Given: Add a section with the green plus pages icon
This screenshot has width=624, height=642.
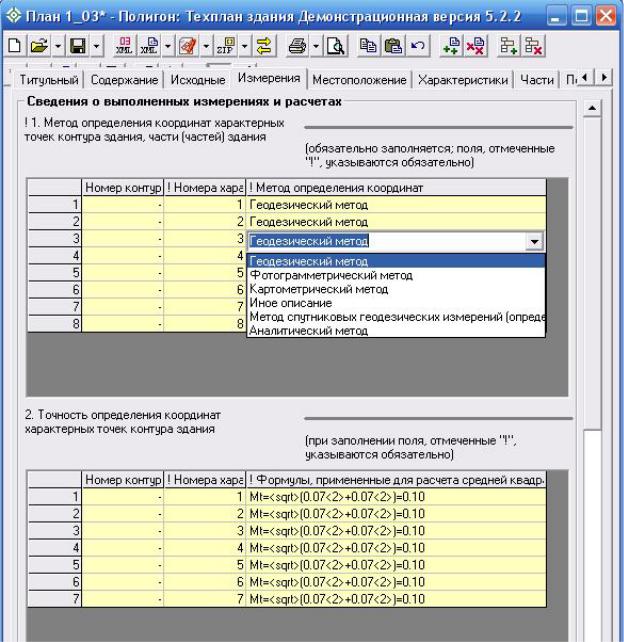Looking at the screenshot, I should pos(451,45).
